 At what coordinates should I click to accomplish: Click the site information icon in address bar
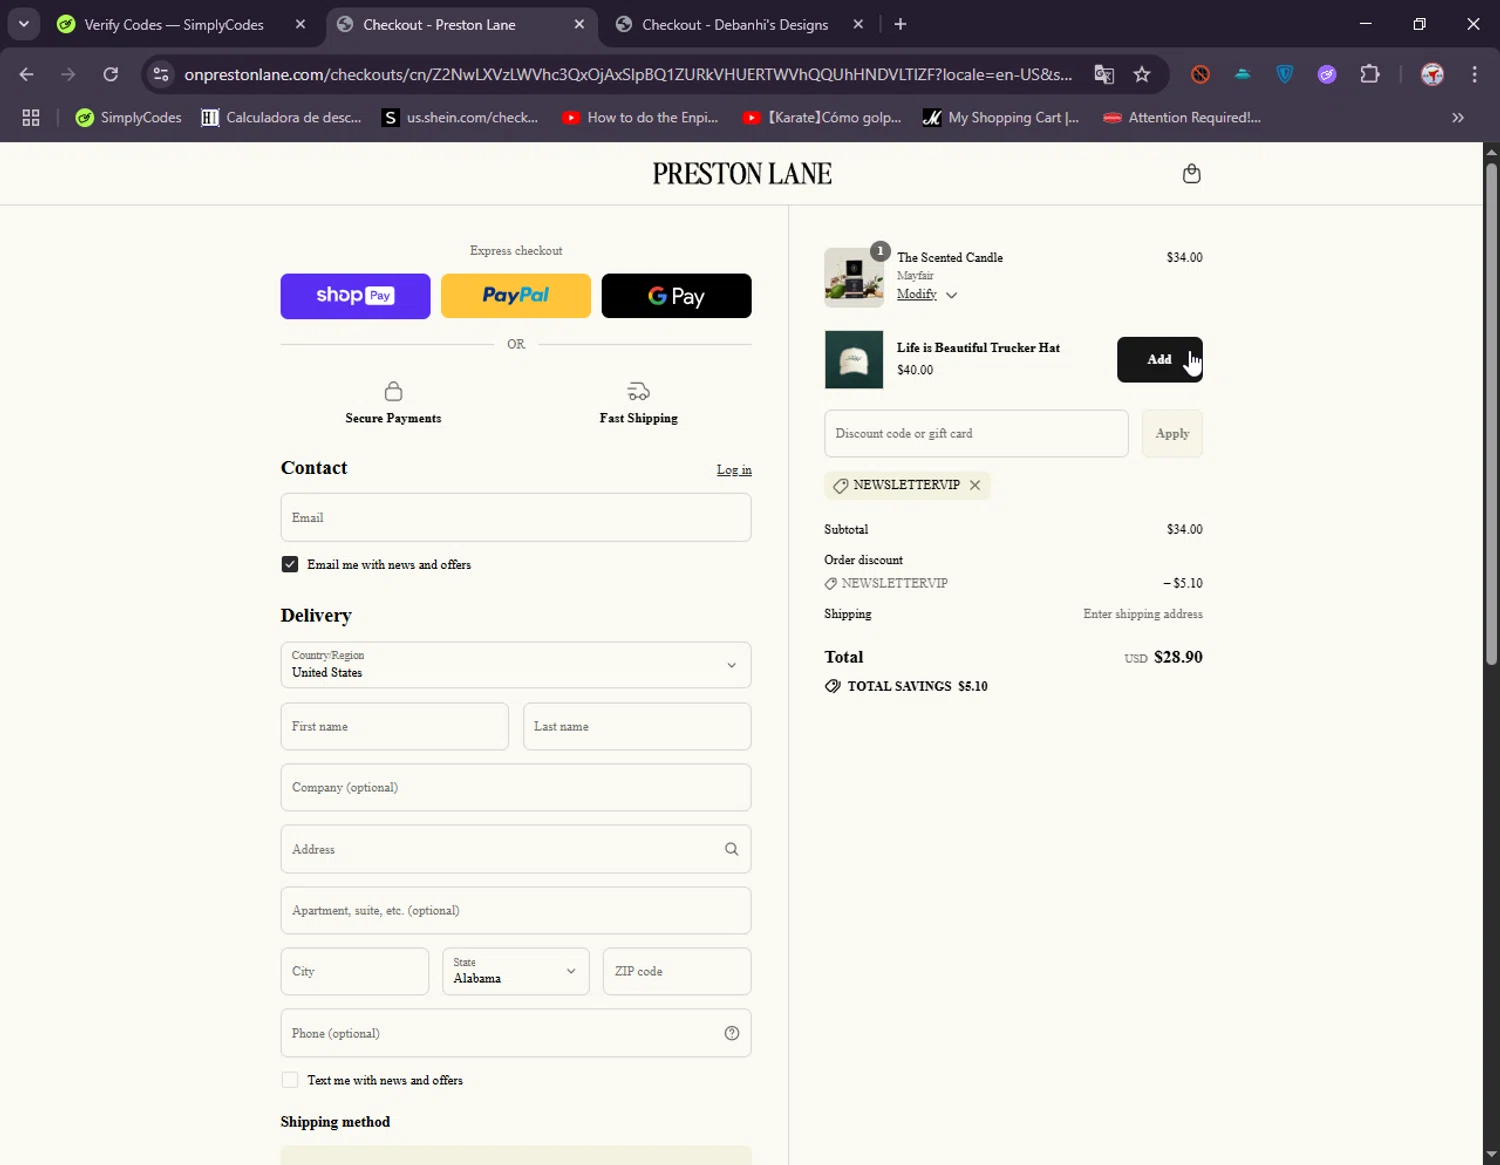click(x=161, y=74)
